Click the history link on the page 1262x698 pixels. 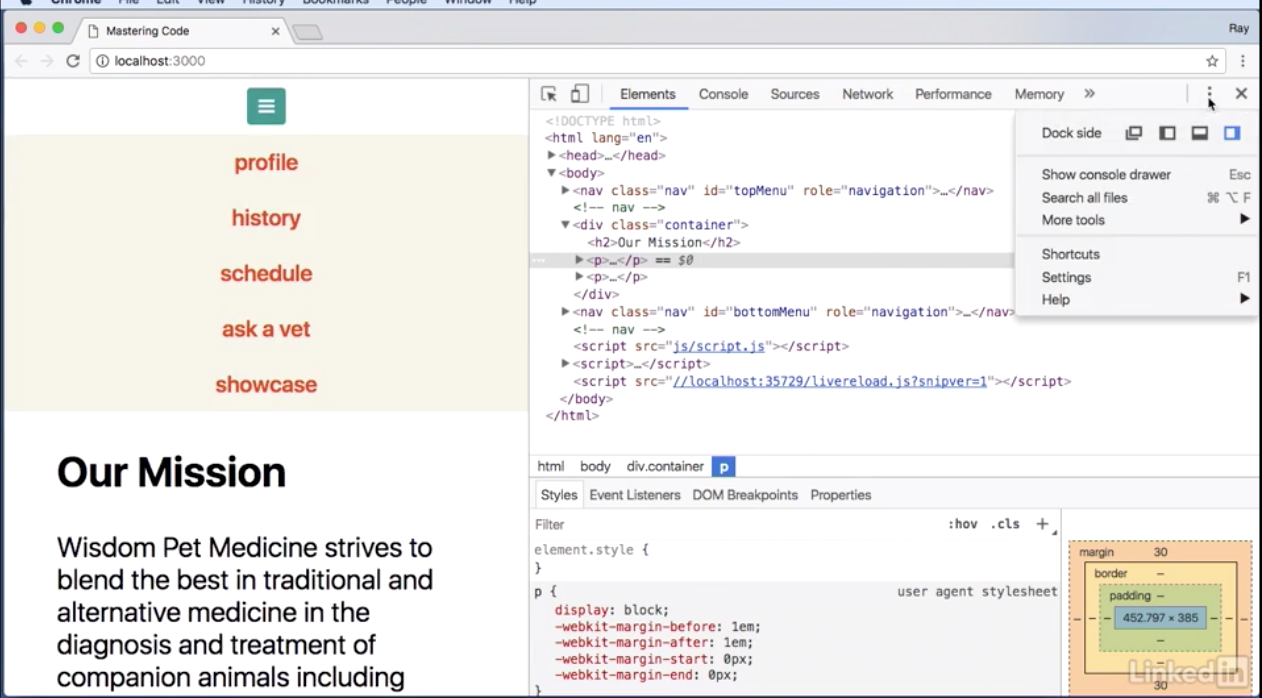[266, 218]
